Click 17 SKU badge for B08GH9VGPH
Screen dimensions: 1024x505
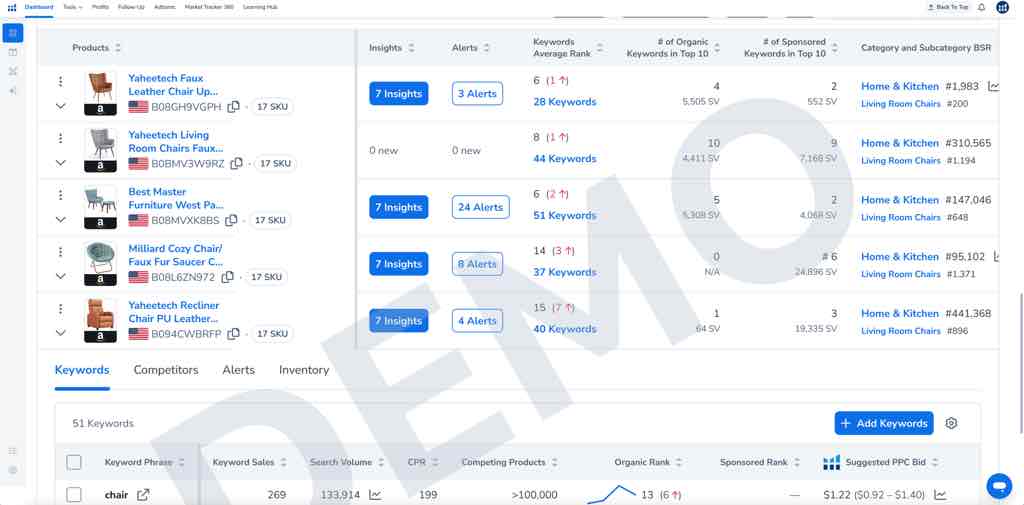pyautogui.click(x=272, y=106)
